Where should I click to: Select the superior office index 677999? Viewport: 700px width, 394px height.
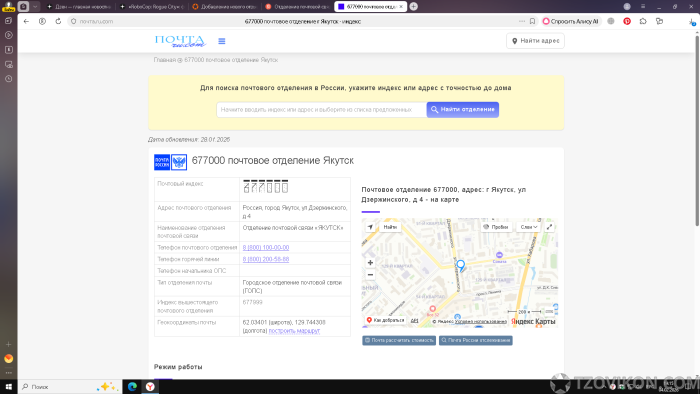pos(252,303)
